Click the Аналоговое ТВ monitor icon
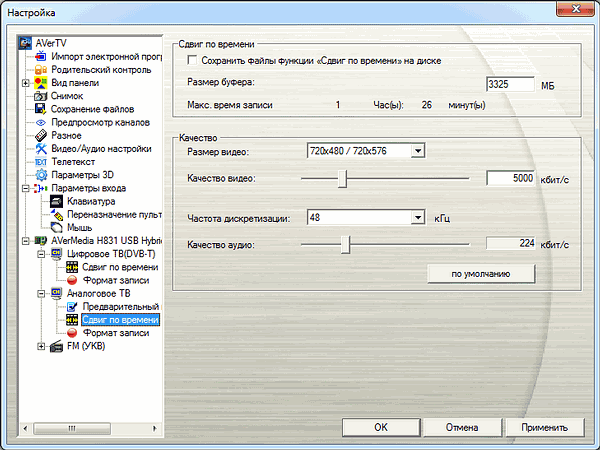 56,293
